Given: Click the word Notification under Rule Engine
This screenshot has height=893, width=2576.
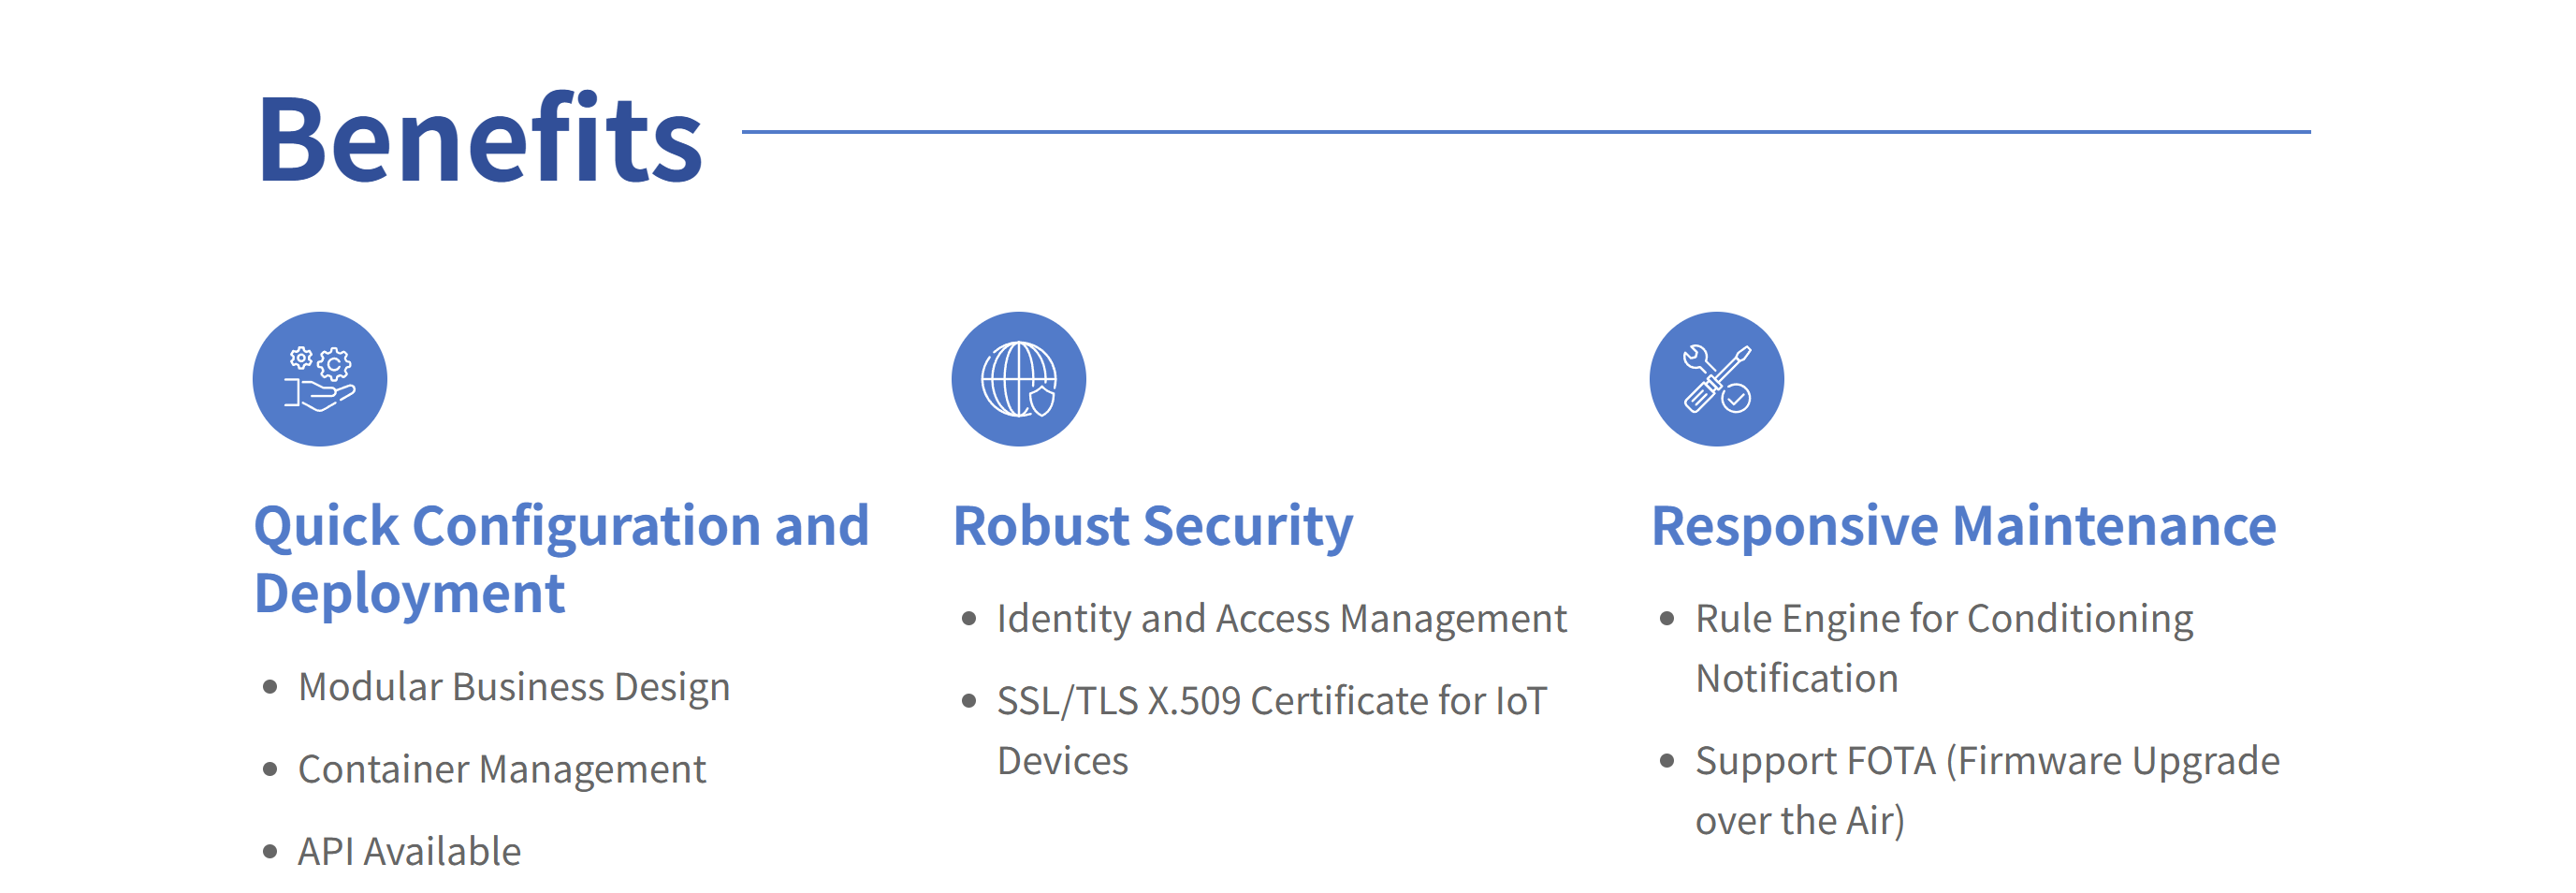Looking at the screenshot, I should pos(1797,678).
